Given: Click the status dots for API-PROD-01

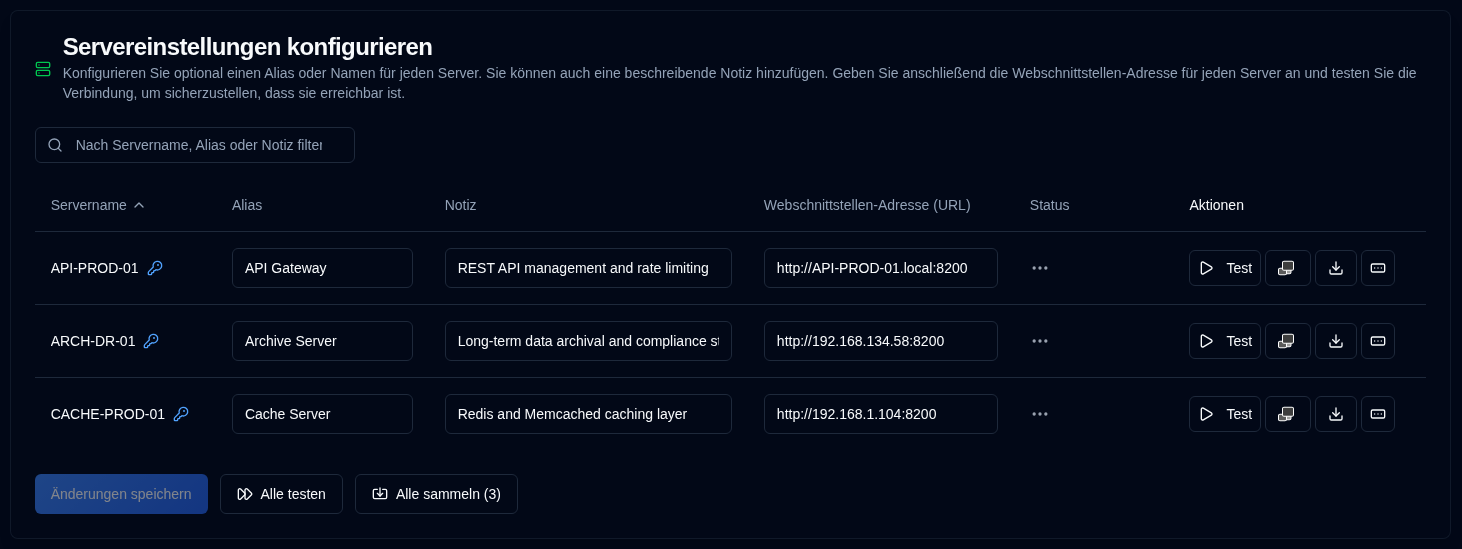Looking at the screenshot, I should [1040, 268].
